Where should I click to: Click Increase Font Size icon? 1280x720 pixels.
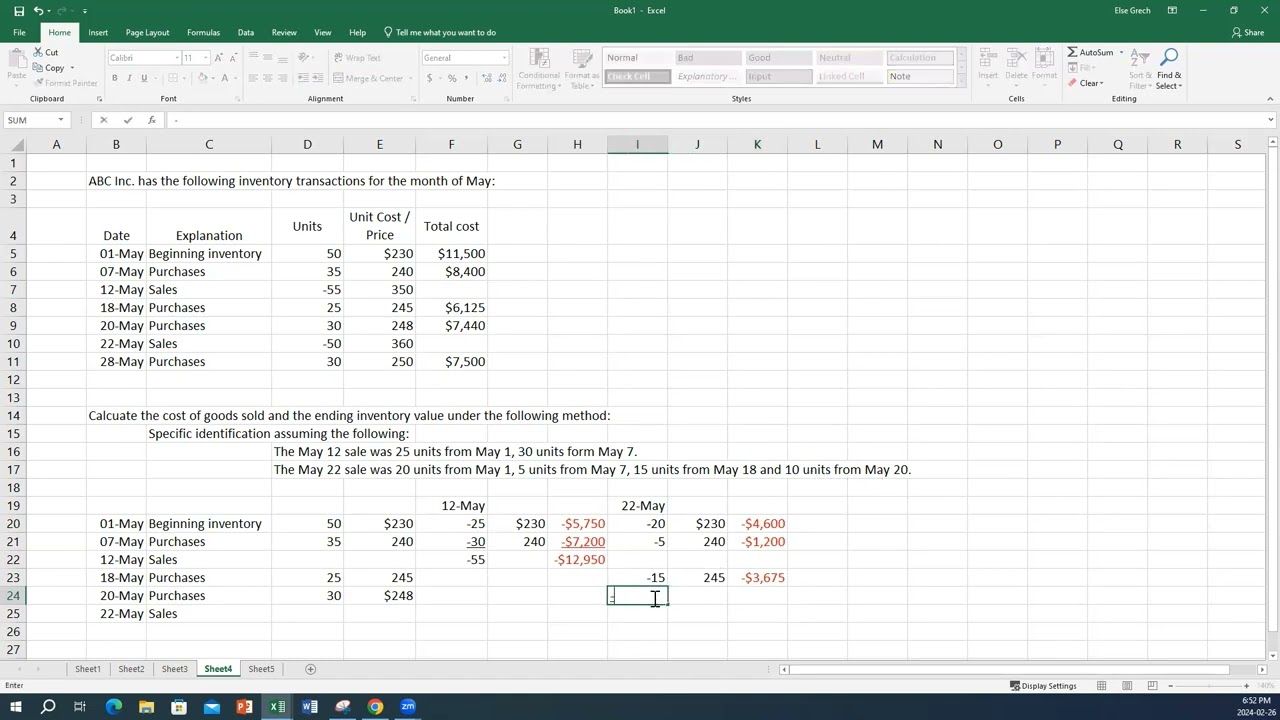[218, 58]
